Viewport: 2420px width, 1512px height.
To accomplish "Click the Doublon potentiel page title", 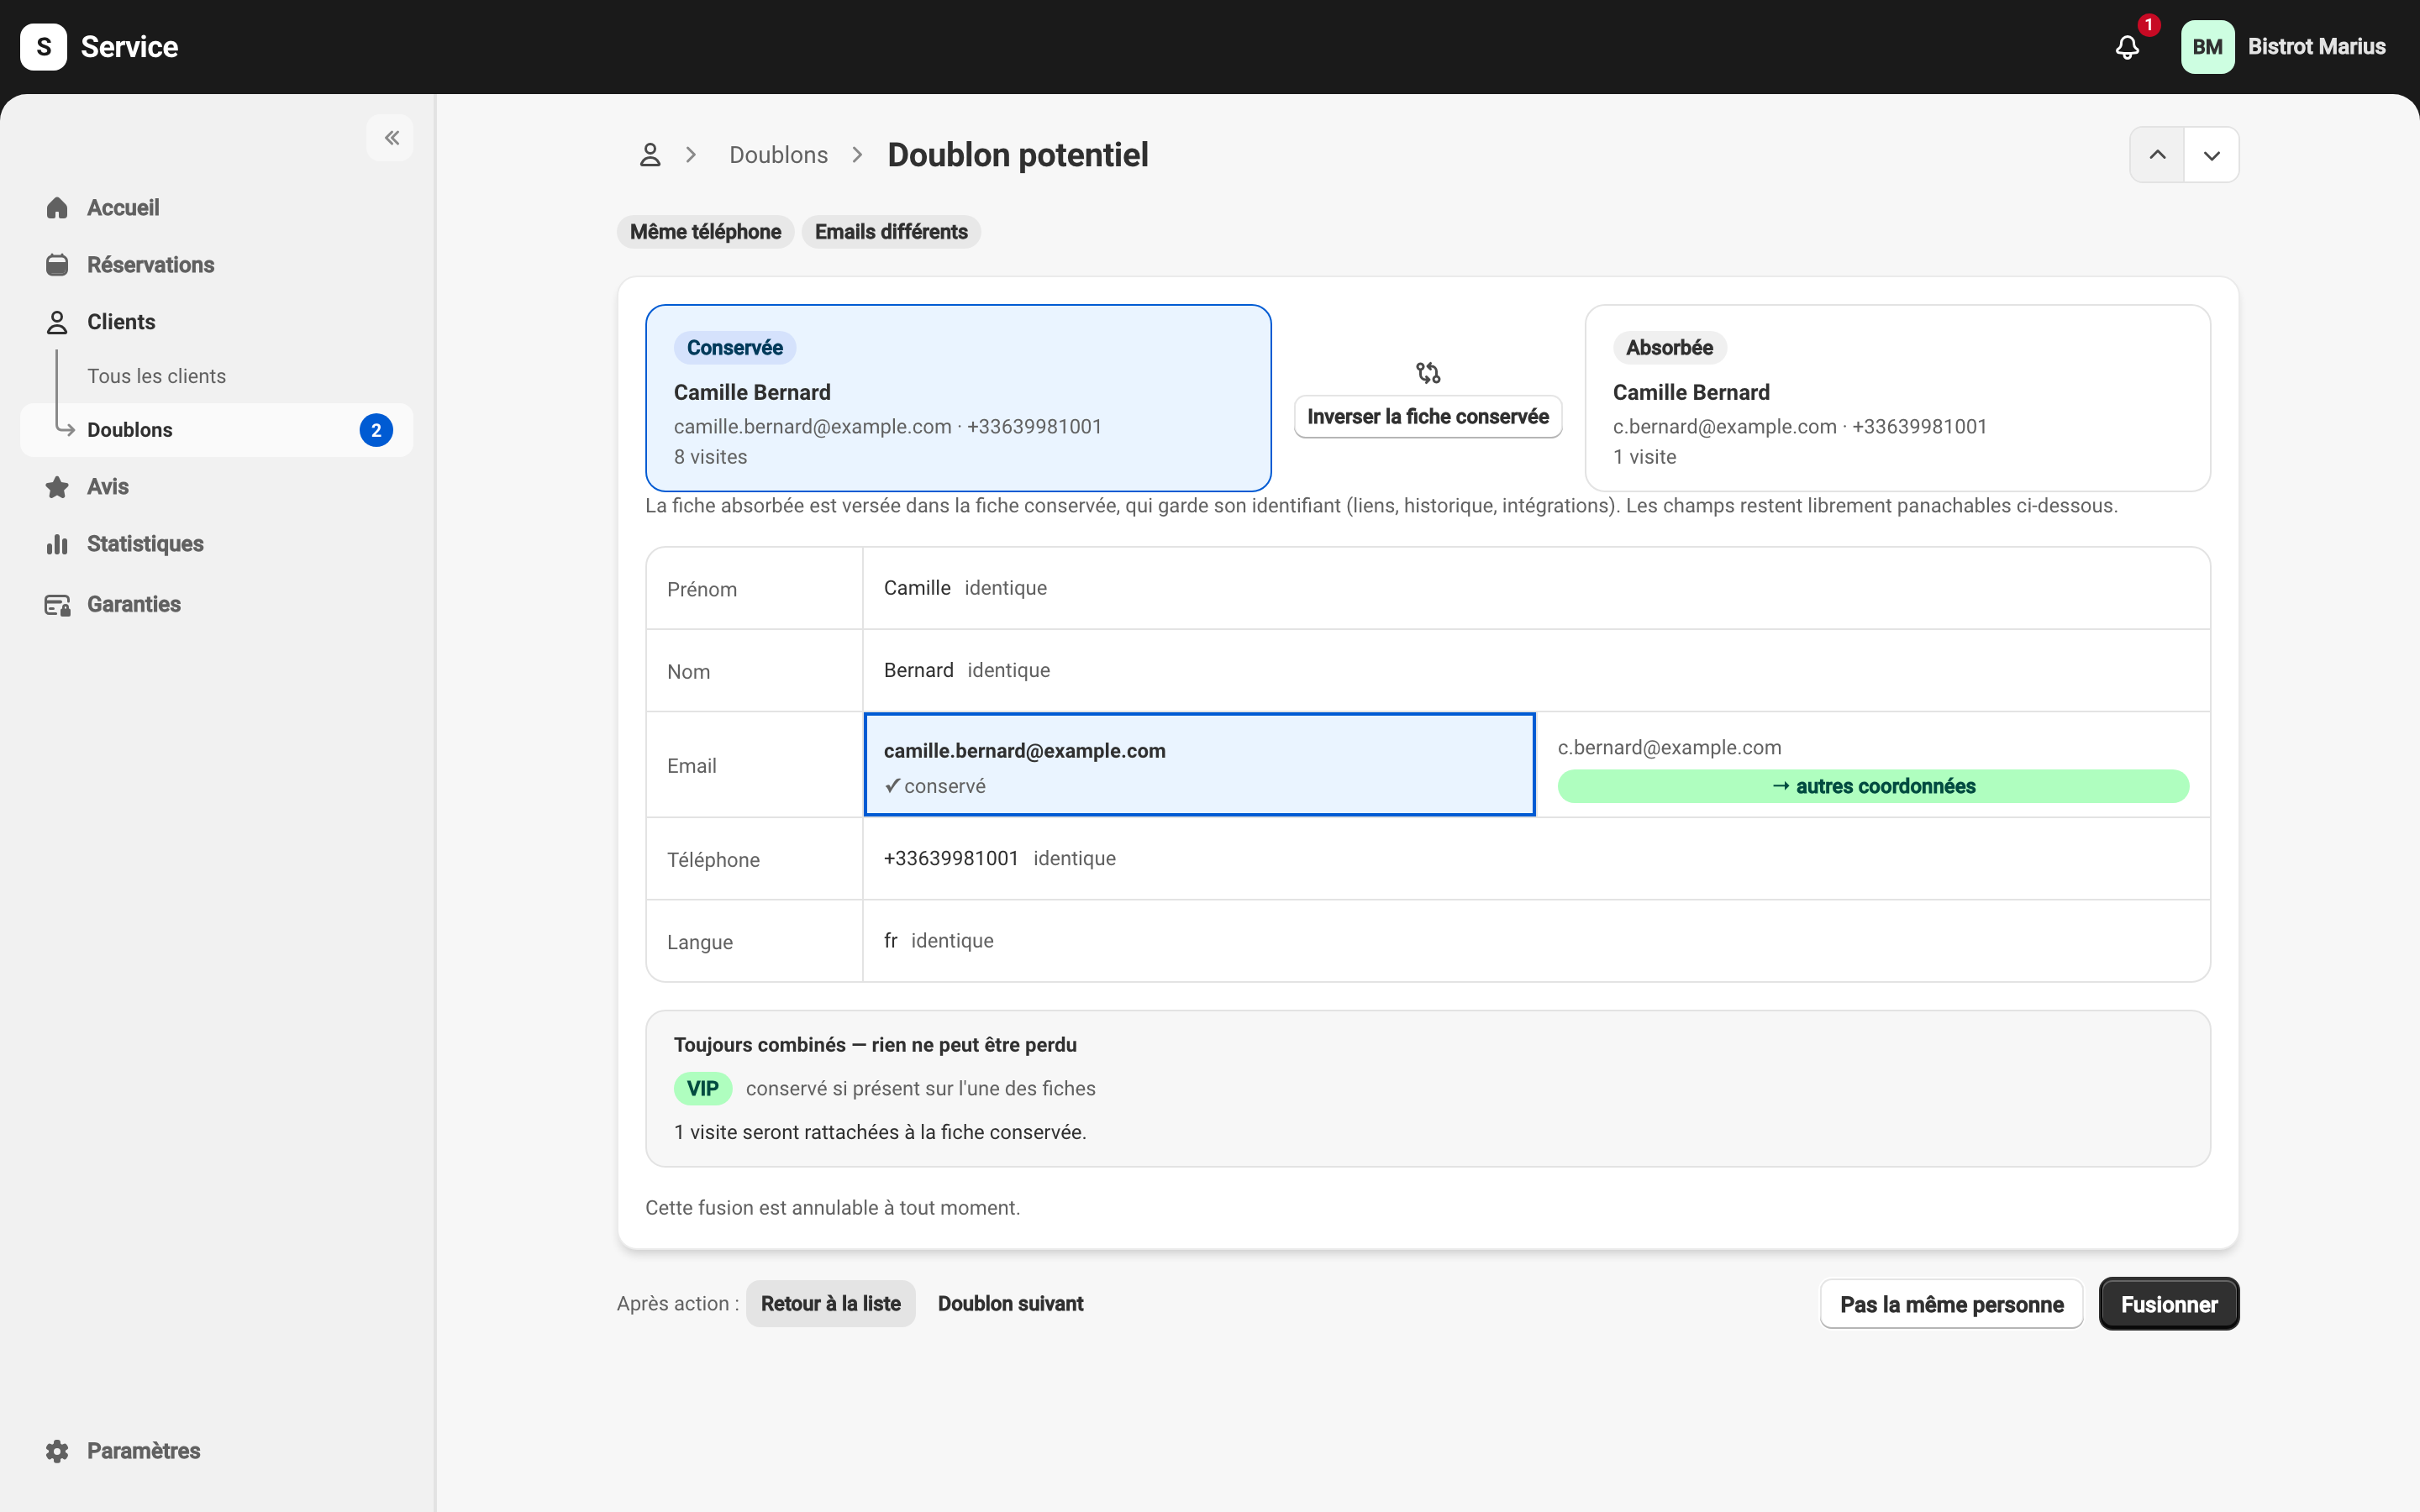I will 1018,155.
